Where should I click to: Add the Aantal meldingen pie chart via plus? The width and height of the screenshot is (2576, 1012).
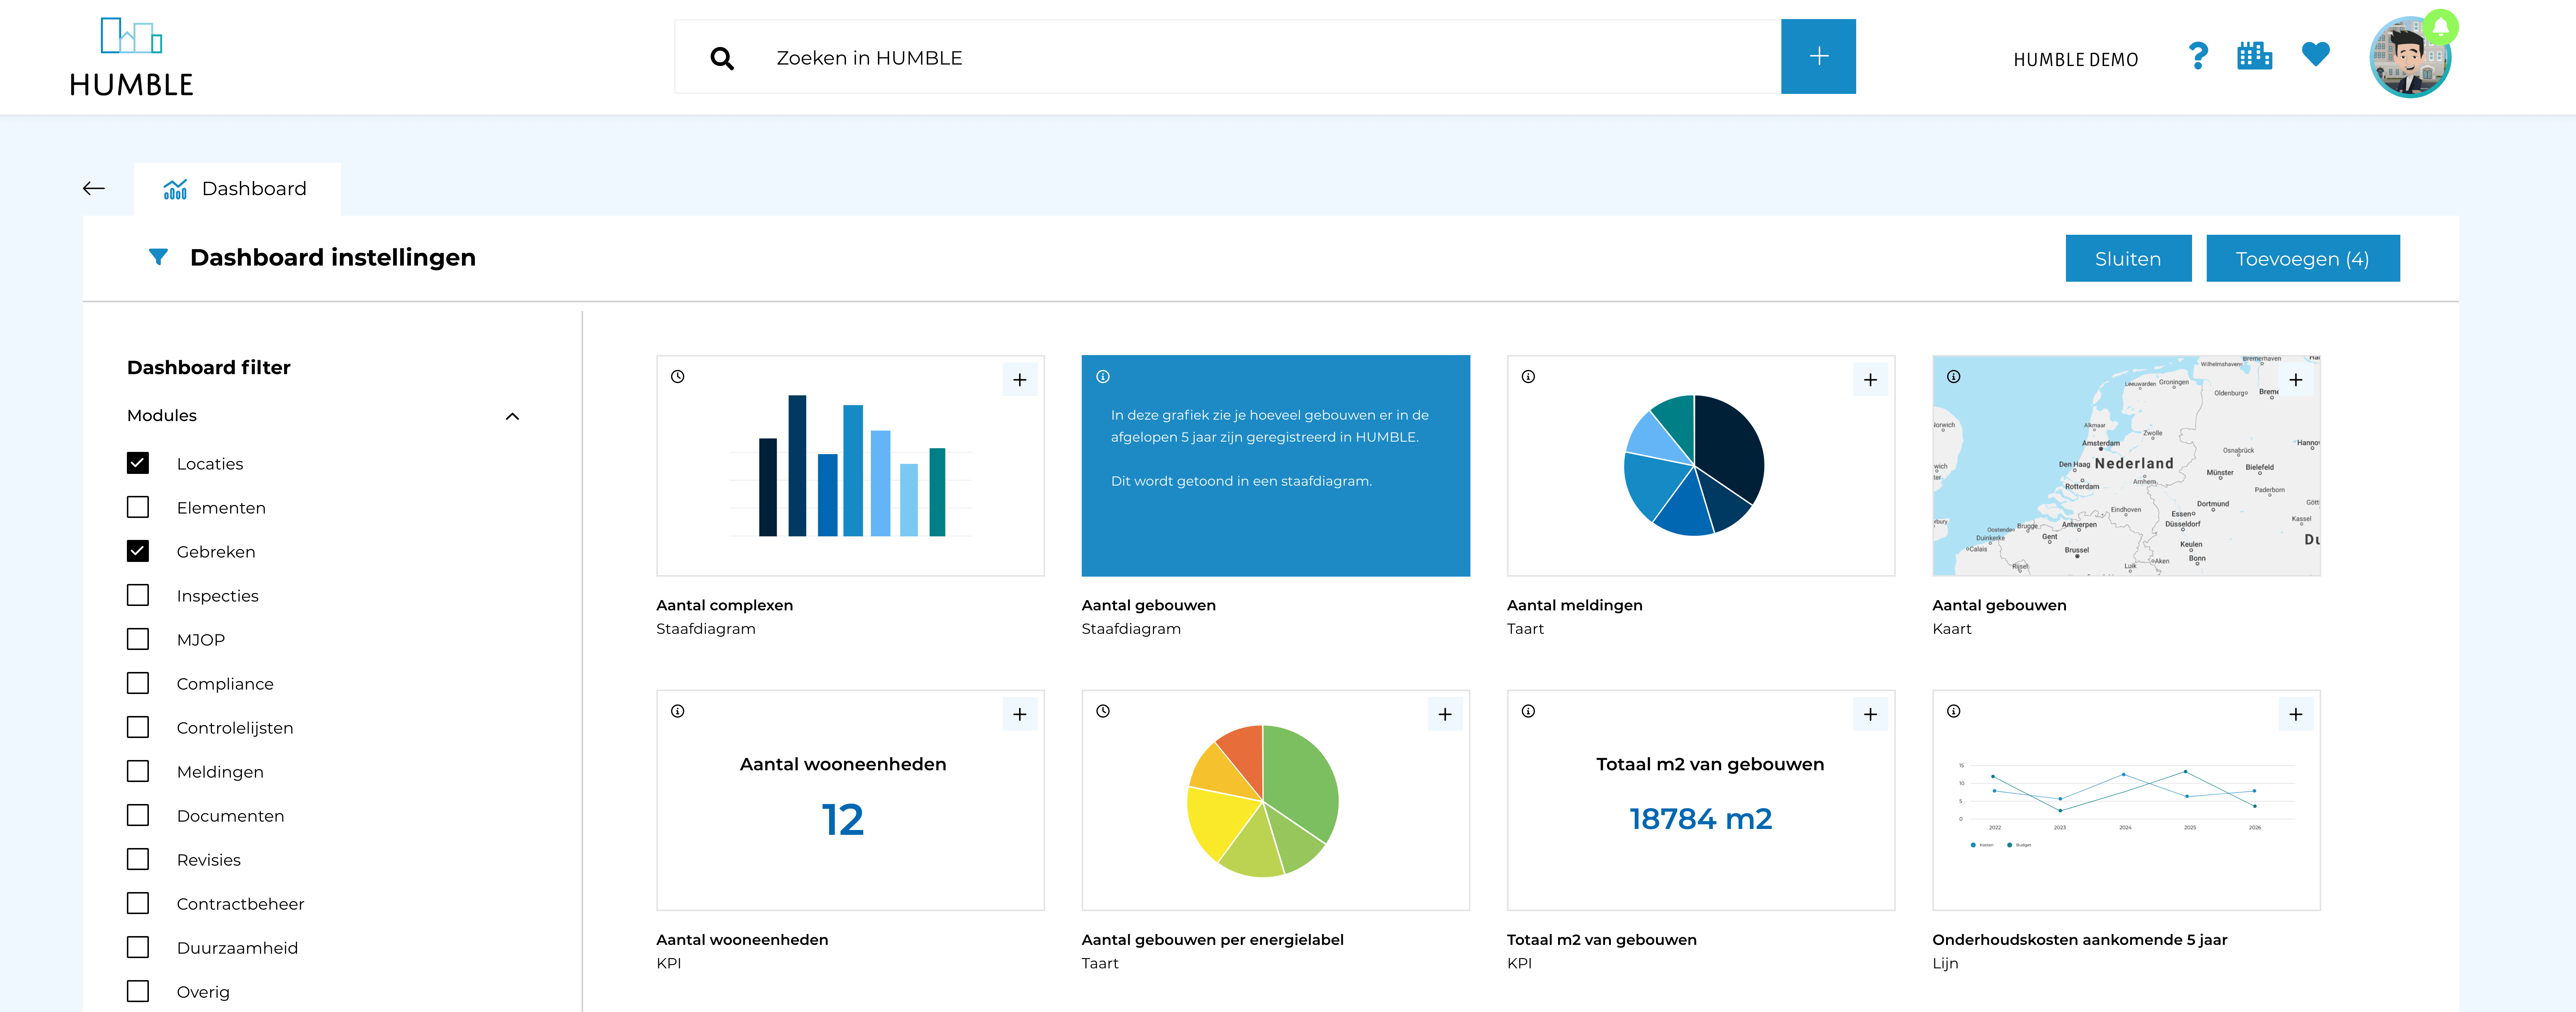[x=1870, y=380]
